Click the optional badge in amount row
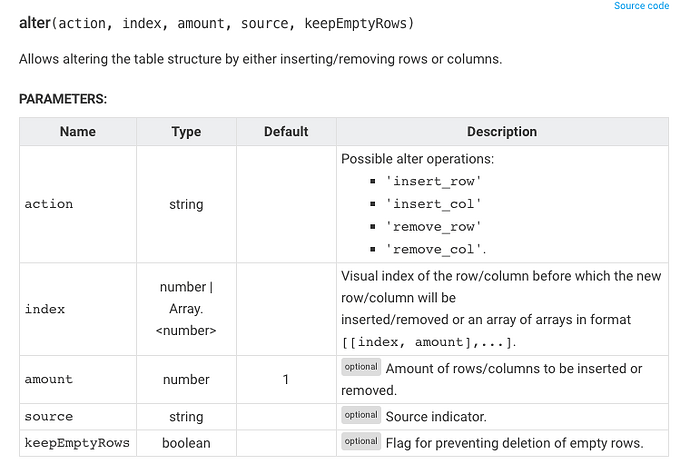690x463 pixels. tap(361, 367)
